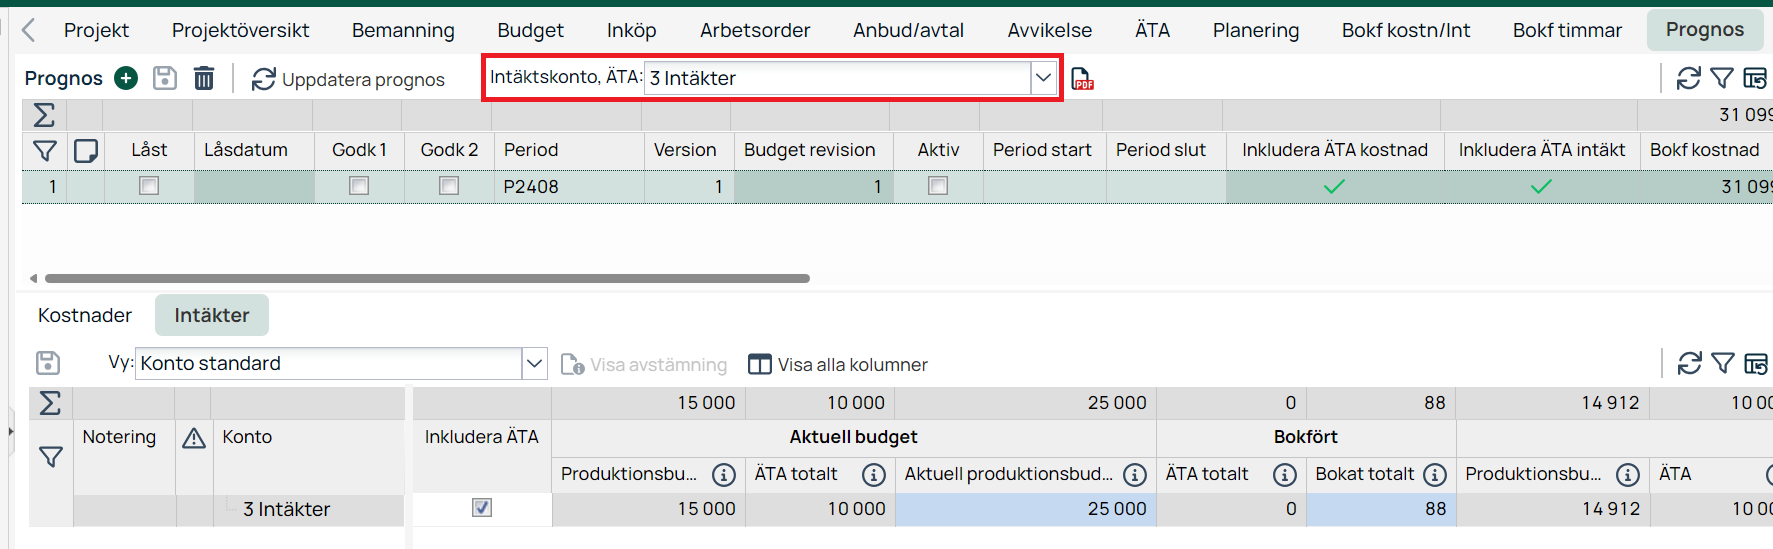Toggle the Låst checkbox for row 1
The image size is (1773, 549).
click(149, 186)
